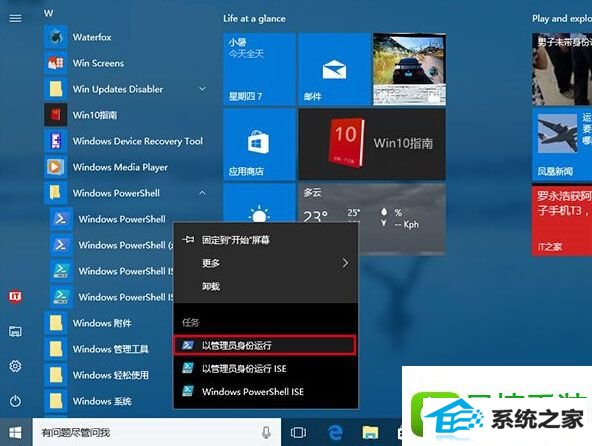Open the 凤凰新闻 news tile
The image size is (592, 446).
click(x=562, y=144)
